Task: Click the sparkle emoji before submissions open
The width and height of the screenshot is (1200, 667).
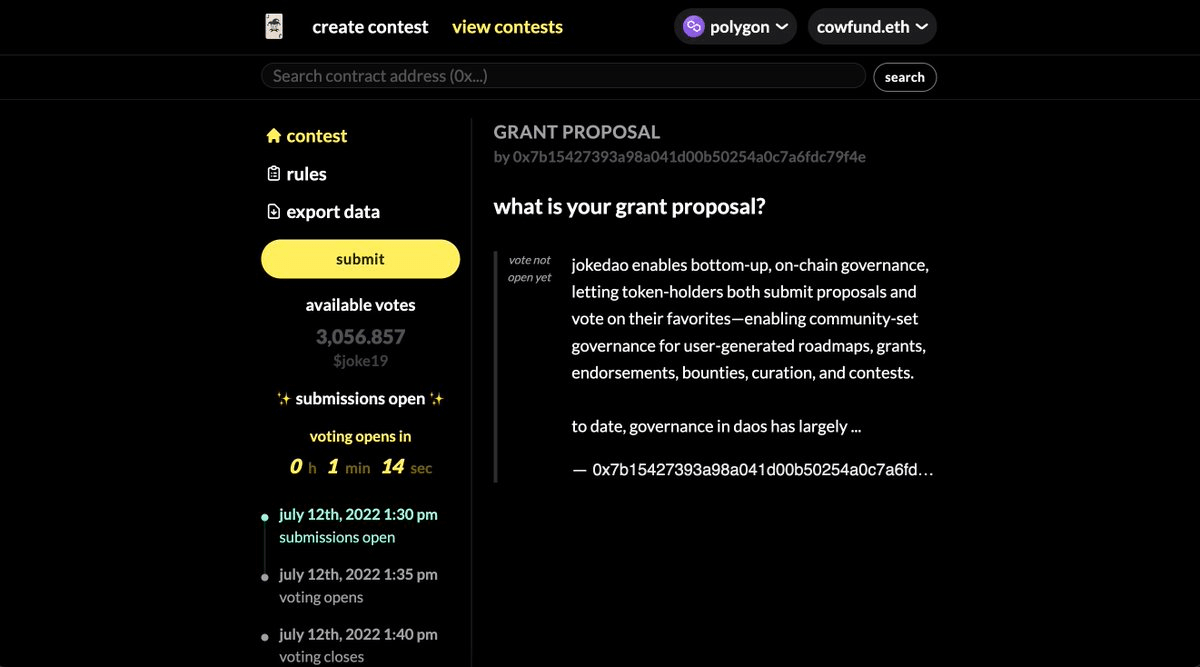Action: (x=284, y=399)
